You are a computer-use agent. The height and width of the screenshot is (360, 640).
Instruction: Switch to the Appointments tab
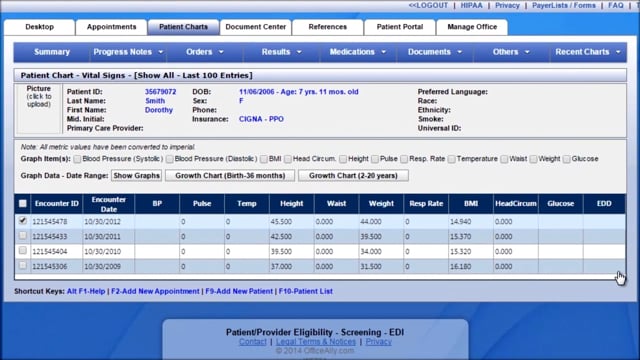pos(111,27)
